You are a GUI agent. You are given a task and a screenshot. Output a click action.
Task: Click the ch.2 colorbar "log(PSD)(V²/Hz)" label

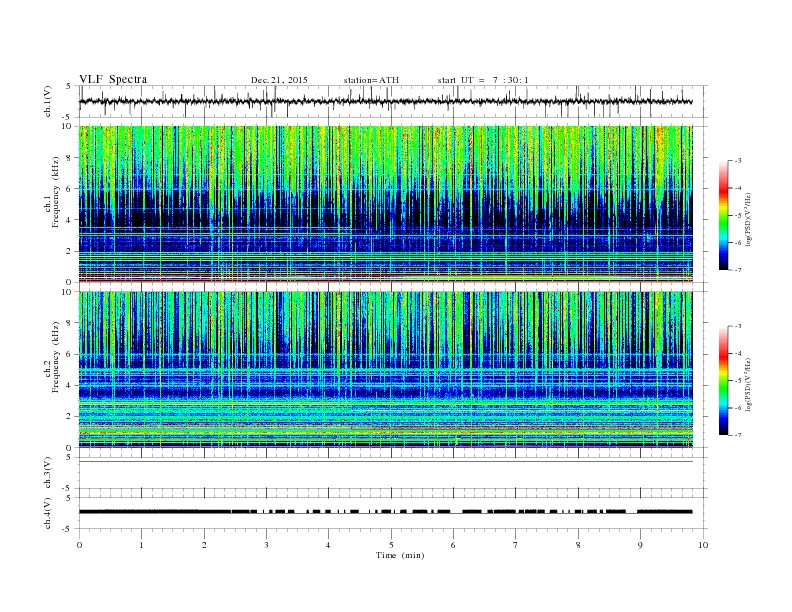(748, 384)
